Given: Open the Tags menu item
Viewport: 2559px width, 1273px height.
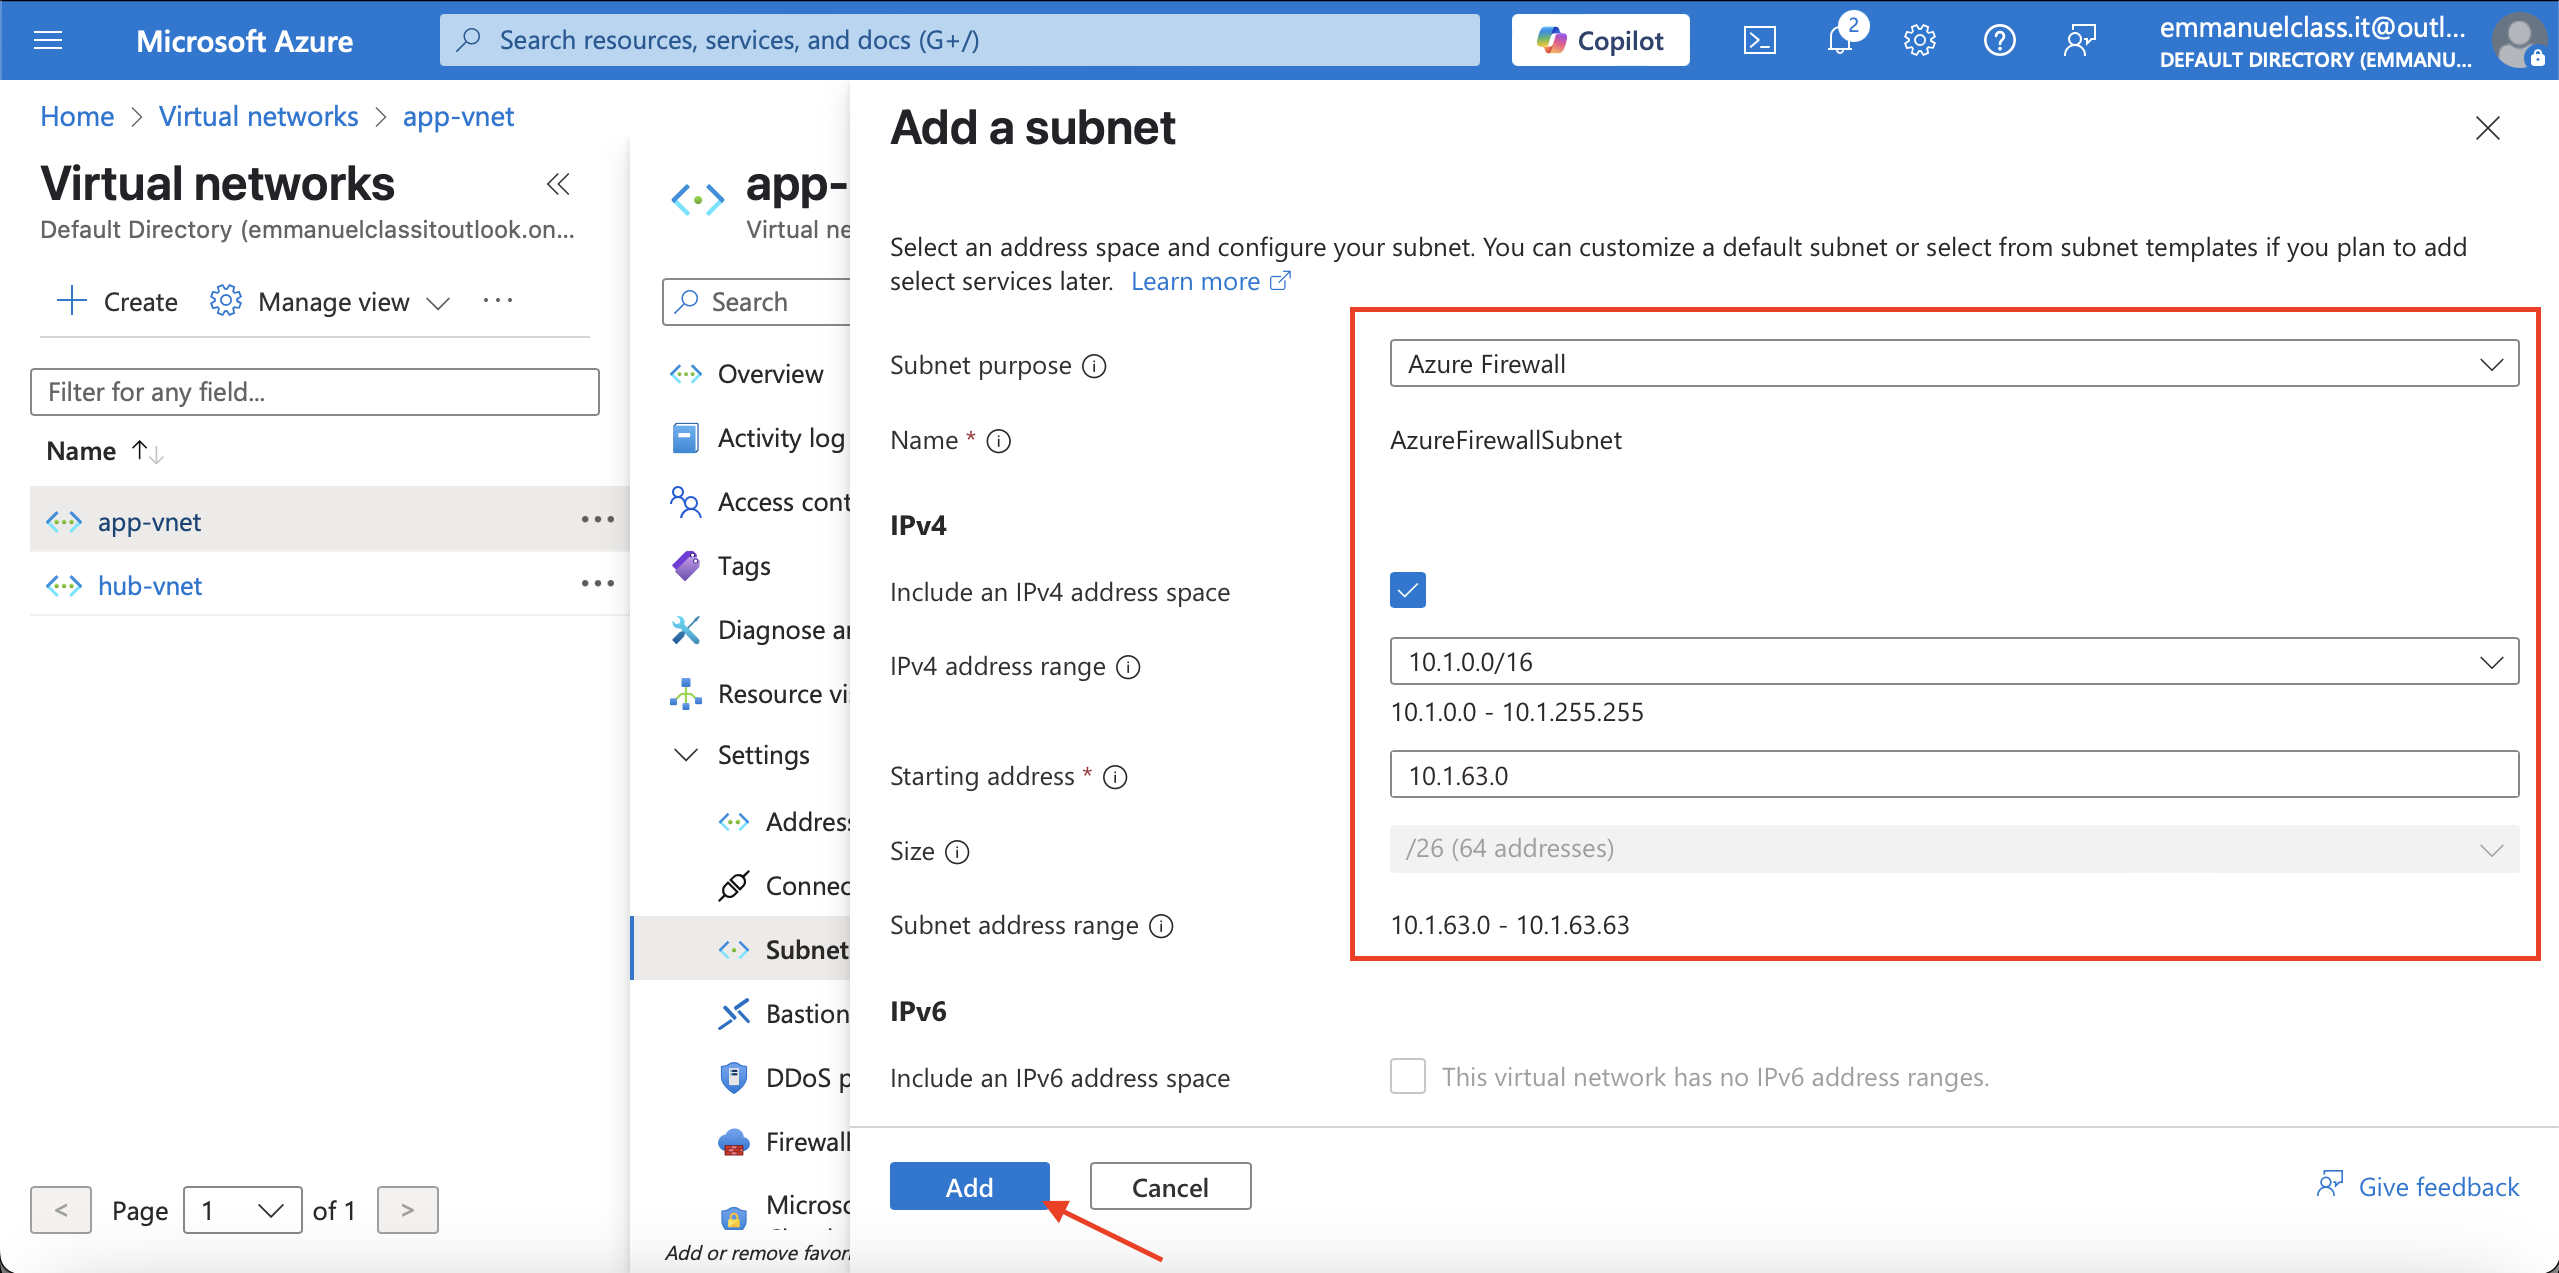Looking at the screenshot, I should pyautogui.click(x=744, y=566).
